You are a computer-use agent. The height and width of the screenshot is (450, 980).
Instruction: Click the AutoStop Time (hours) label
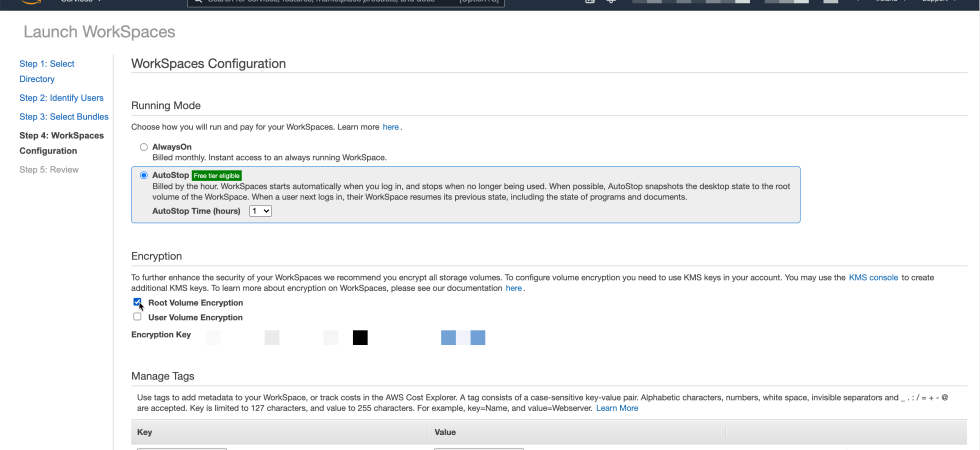[x=196, y=211]
